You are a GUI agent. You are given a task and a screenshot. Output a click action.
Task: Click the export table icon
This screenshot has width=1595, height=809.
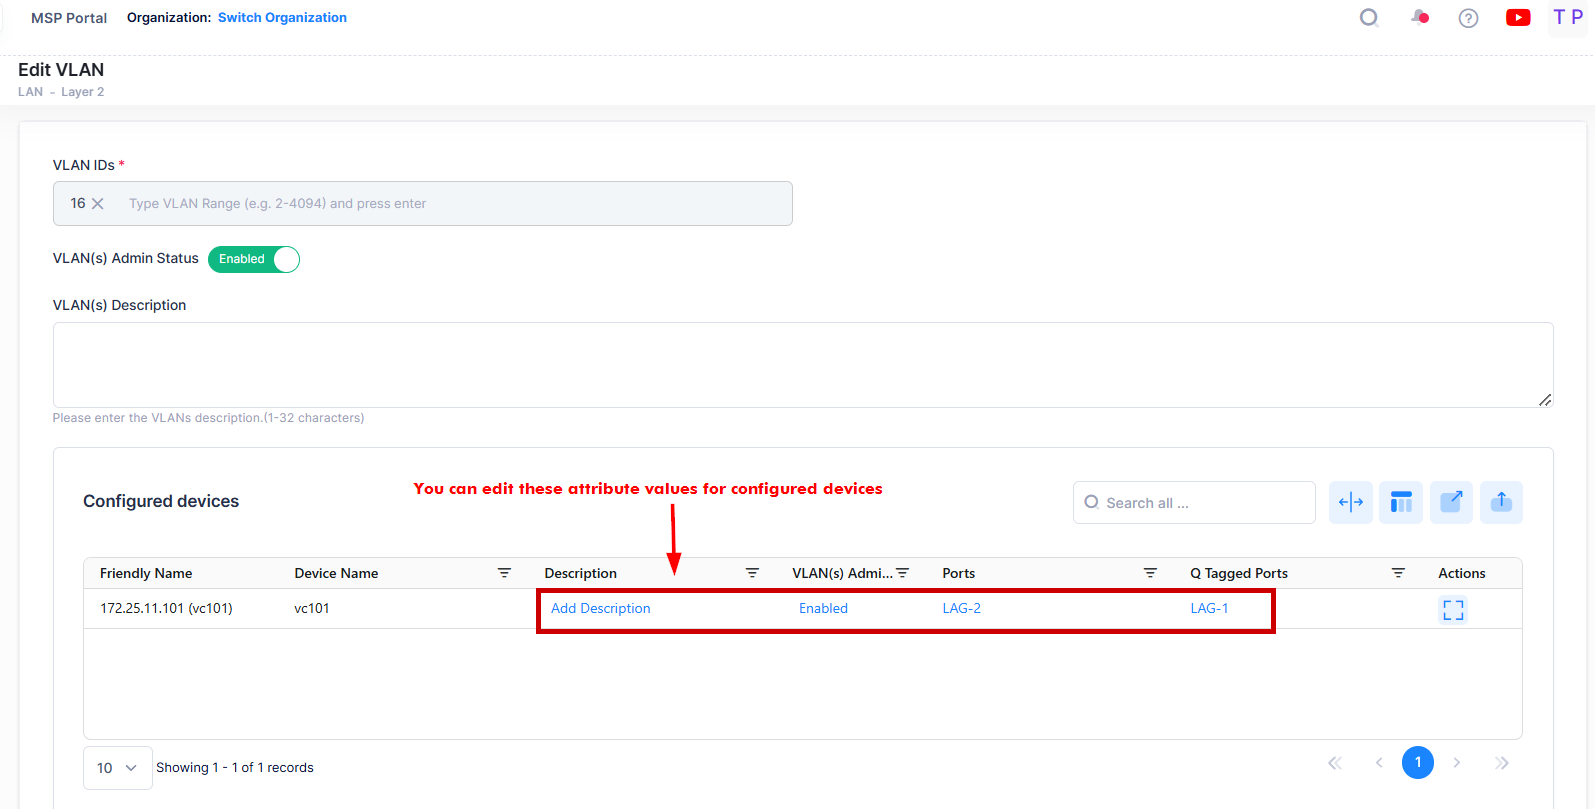point(1451,502)
